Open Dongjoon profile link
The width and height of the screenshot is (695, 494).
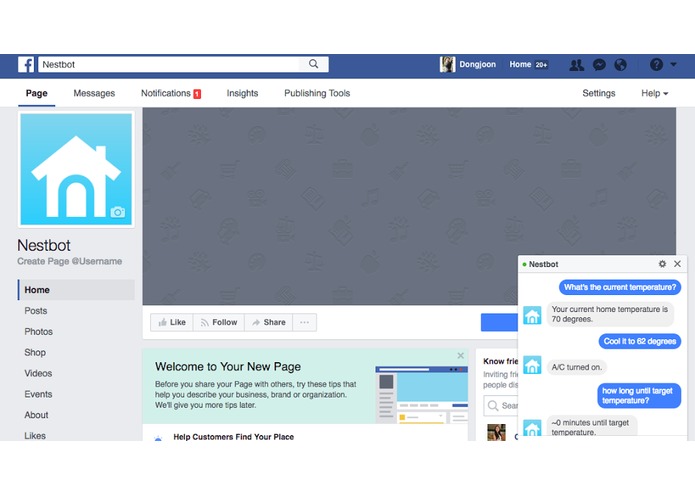(x=477, y=65)
